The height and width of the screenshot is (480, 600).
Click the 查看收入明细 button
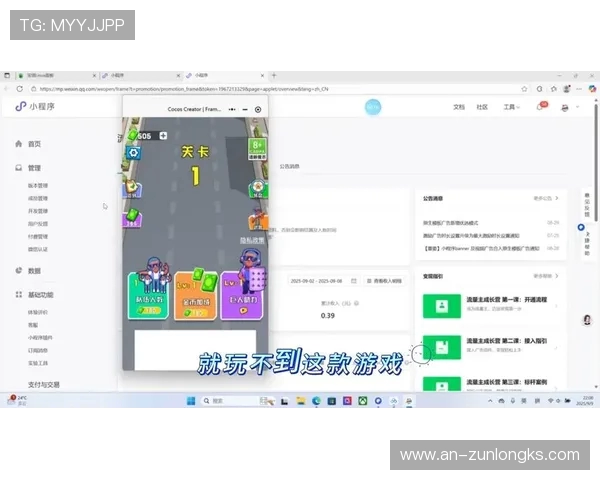[x=384, y=281]
